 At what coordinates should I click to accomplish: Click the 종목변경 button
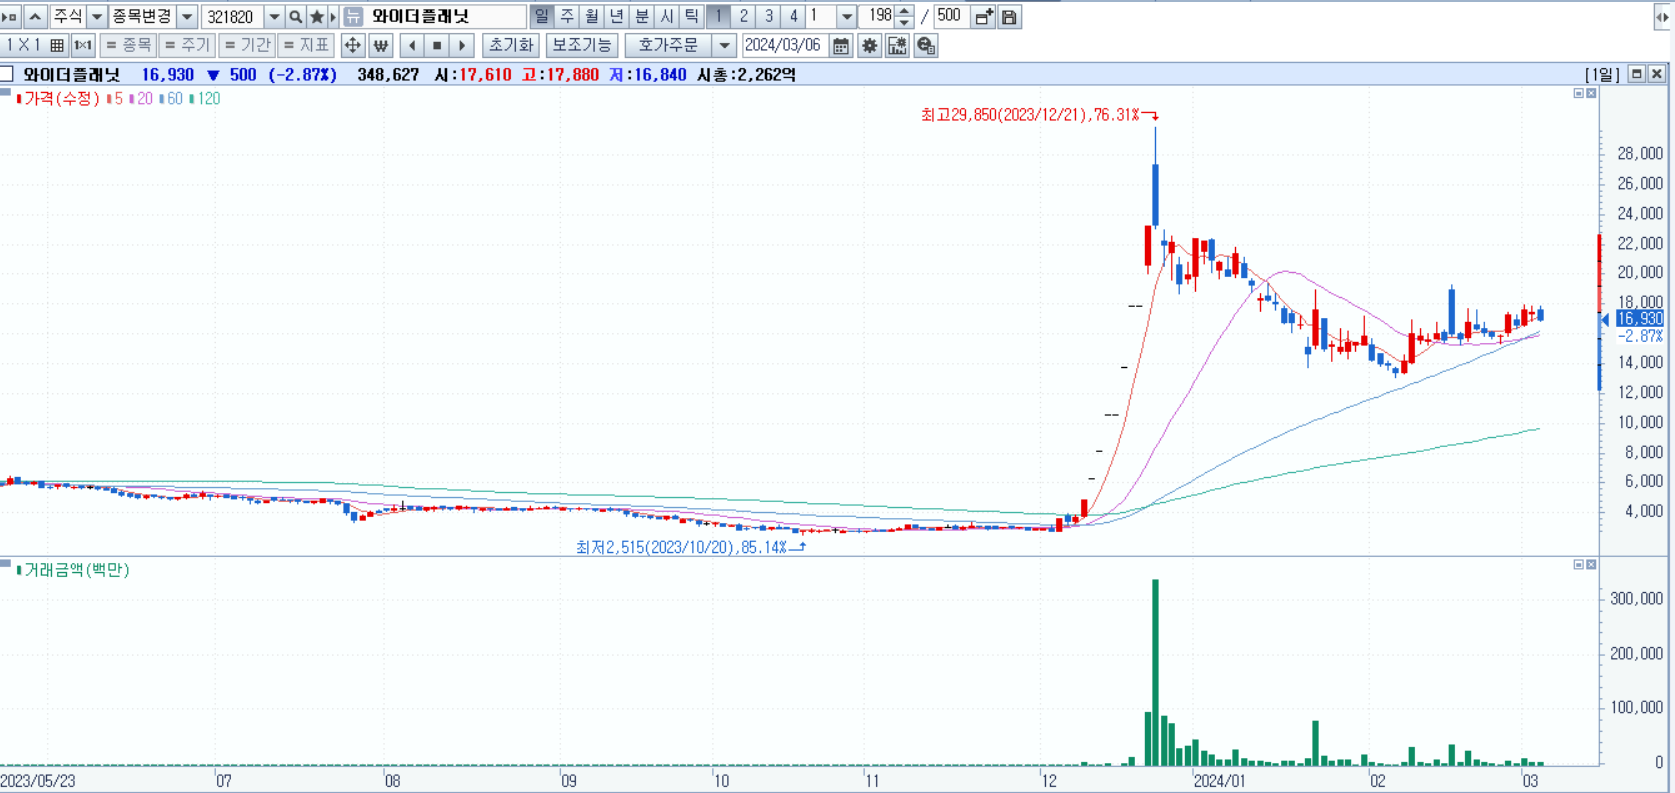click(142, 17)
